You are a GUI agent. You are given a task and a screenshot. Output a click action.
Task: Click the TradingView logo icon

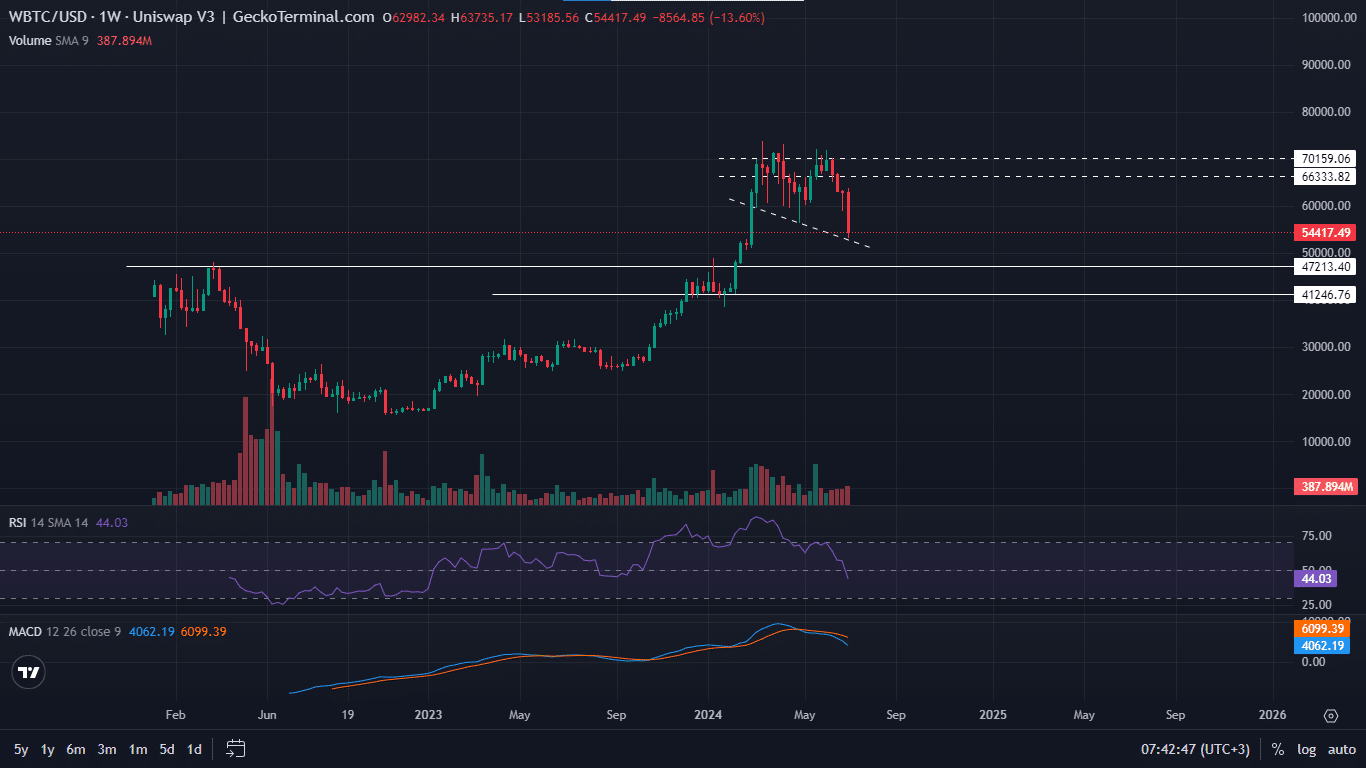(x=30, y=673)
